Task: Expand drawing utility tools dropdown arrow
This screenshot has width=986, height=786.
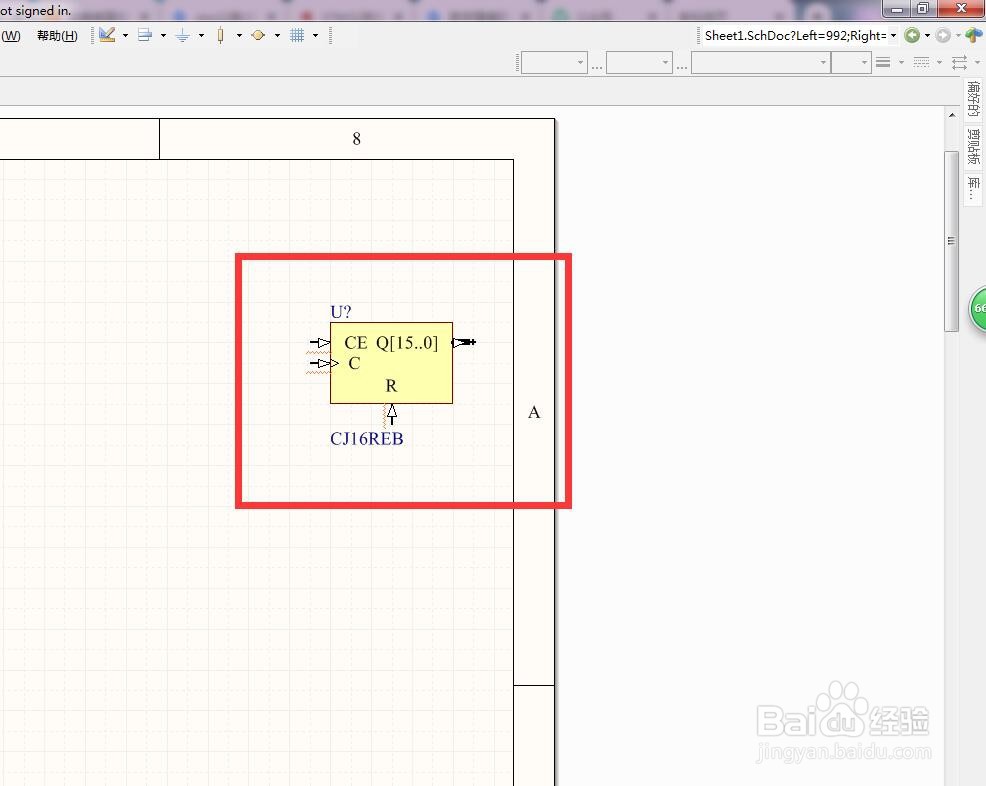Action: 126,36
